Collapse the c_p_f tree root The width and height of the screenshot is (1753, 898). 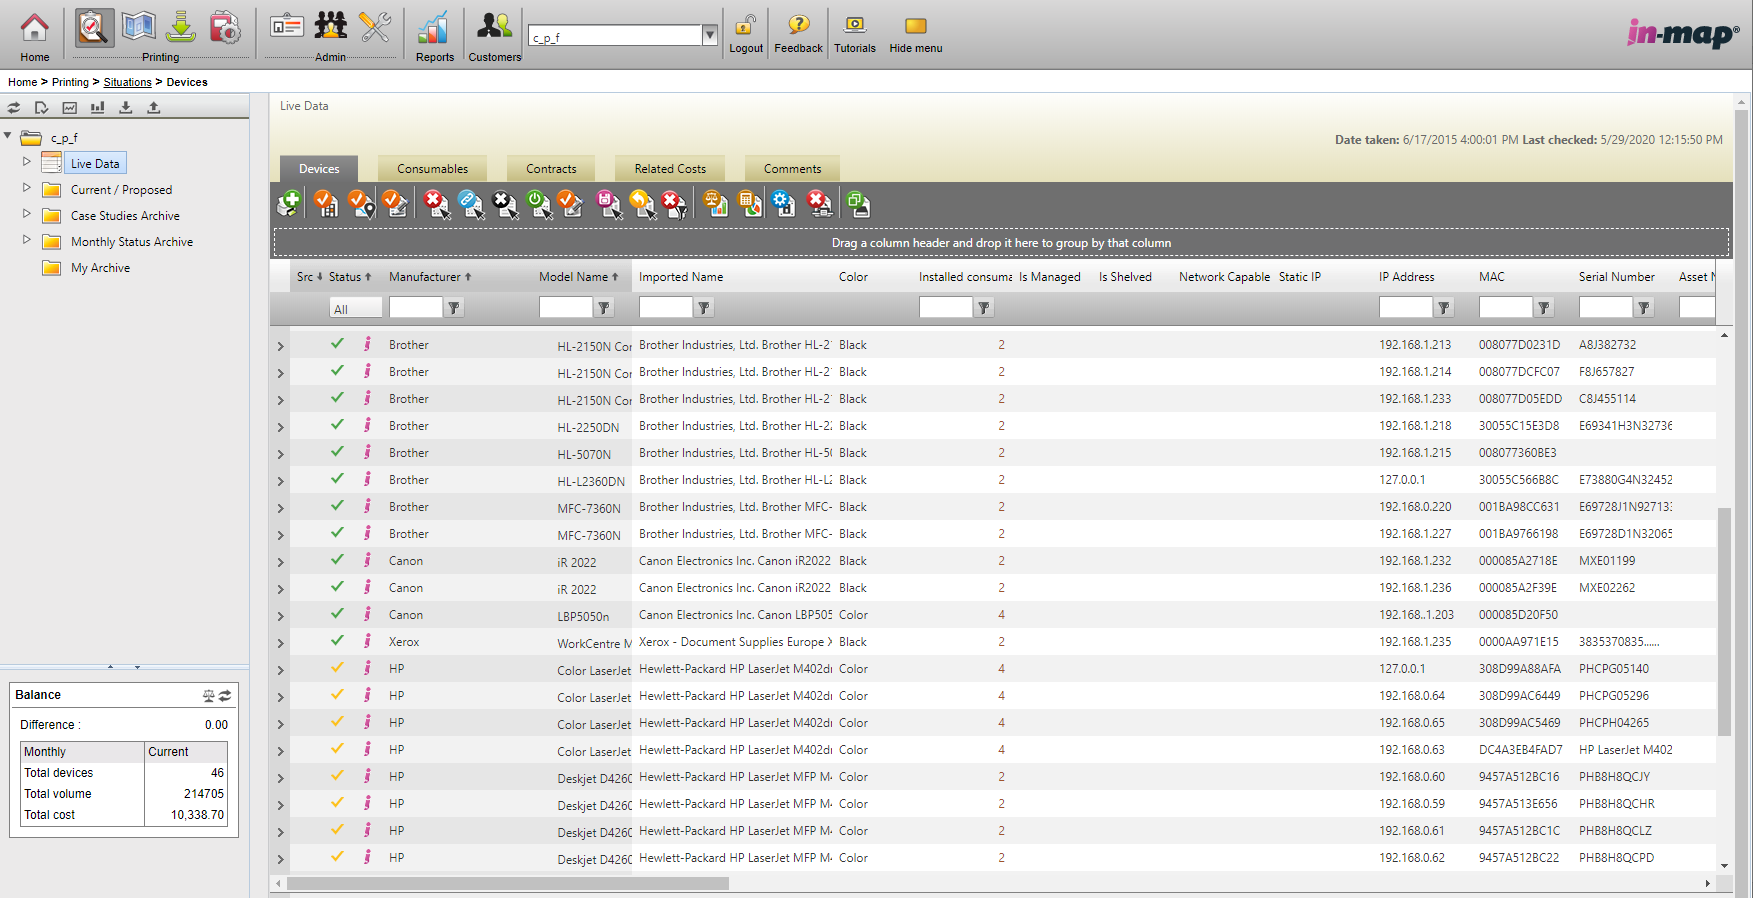[x=8, y=136]
